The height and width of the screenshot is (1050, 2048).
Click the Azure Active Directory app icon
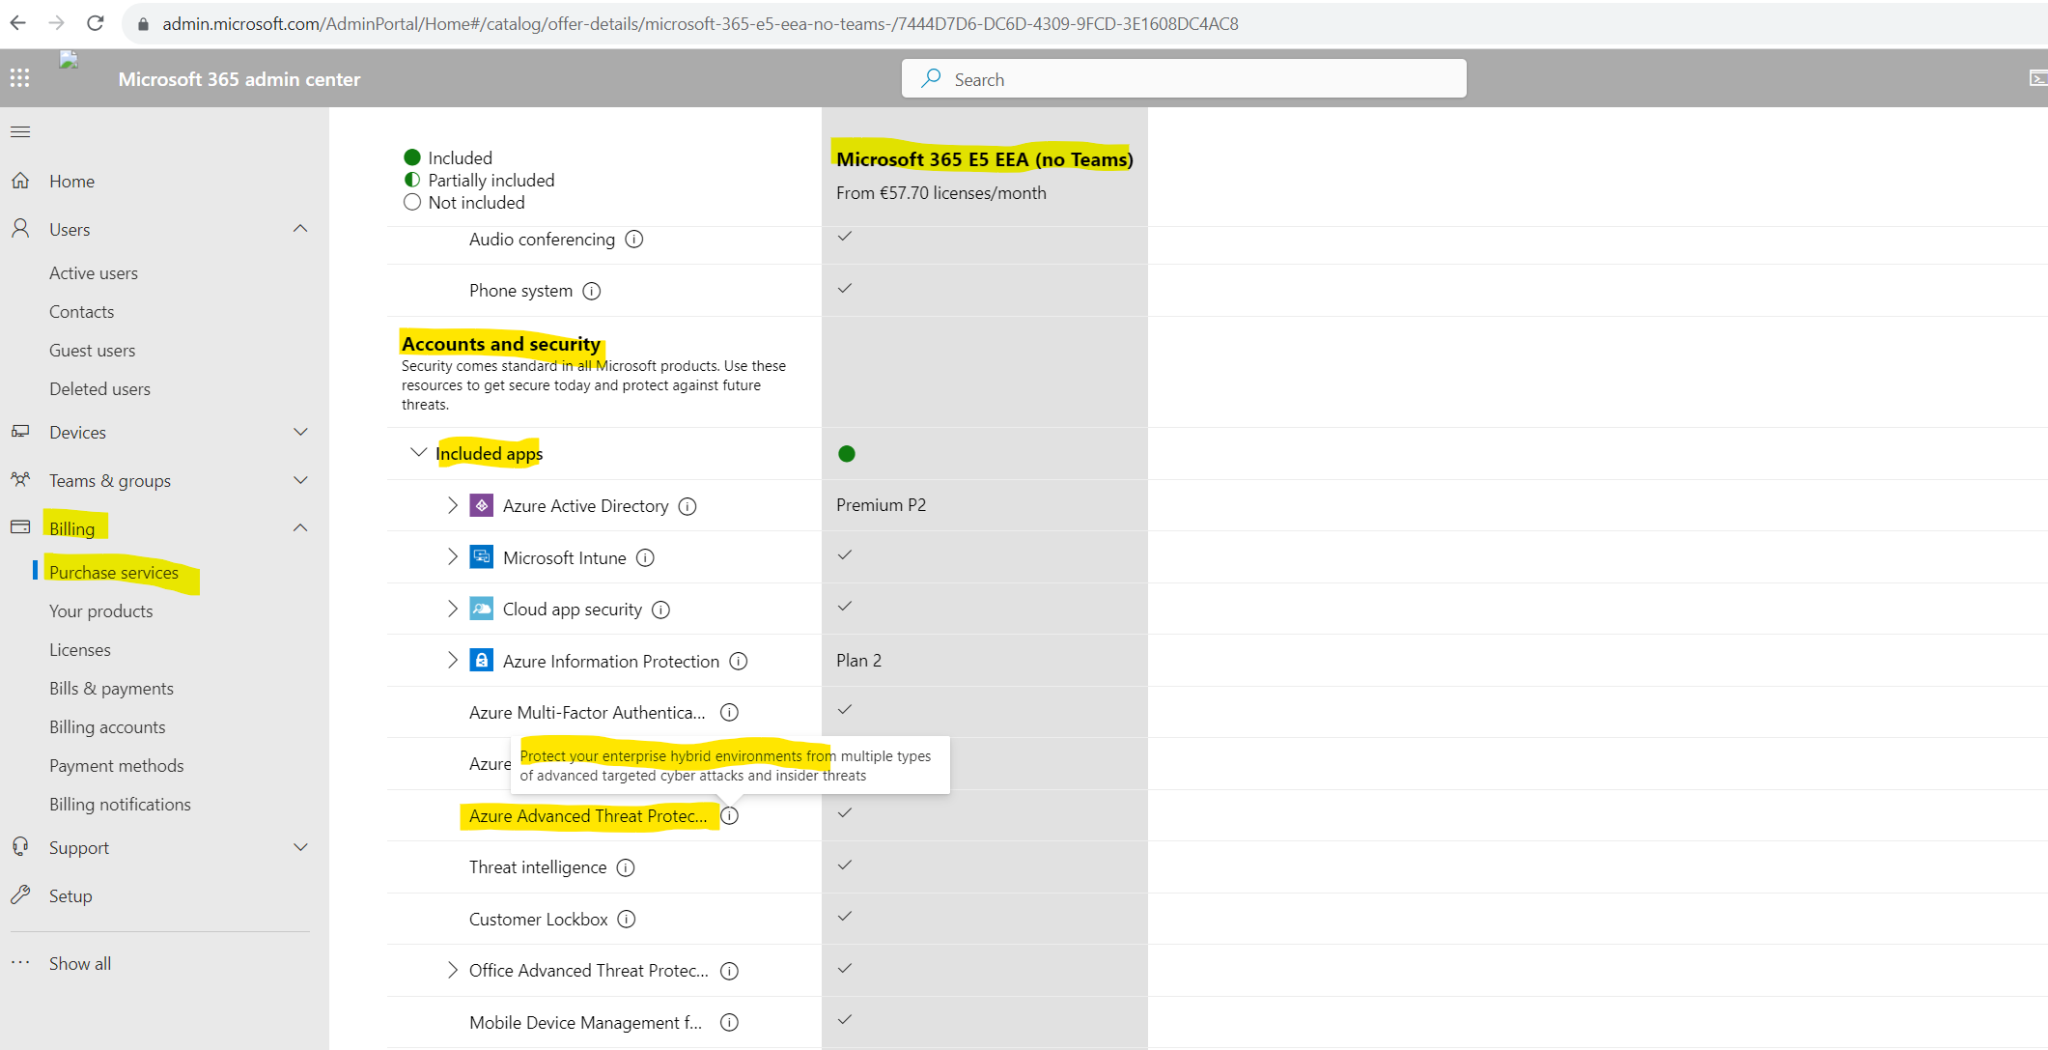482,505
